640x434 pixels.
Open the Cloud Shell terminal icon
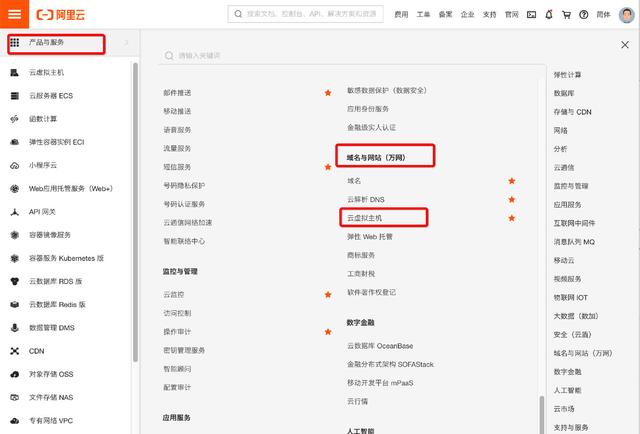[531, 15]
